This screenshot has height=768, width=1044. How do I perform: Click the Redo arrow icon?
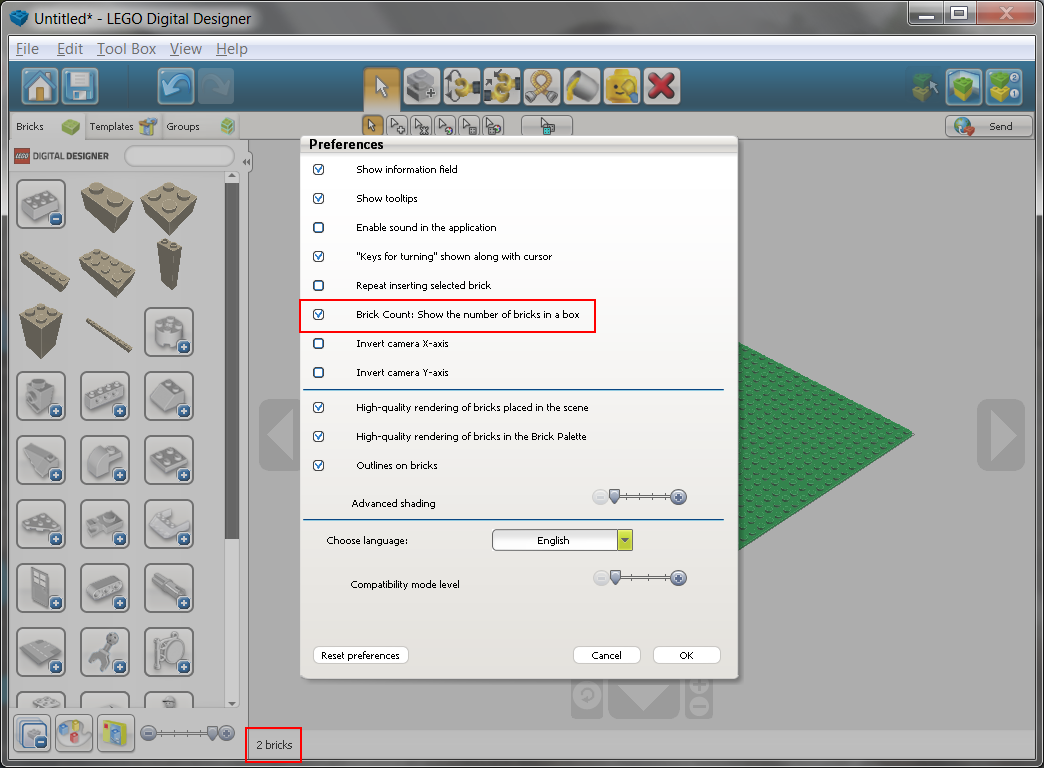(216, 86)
